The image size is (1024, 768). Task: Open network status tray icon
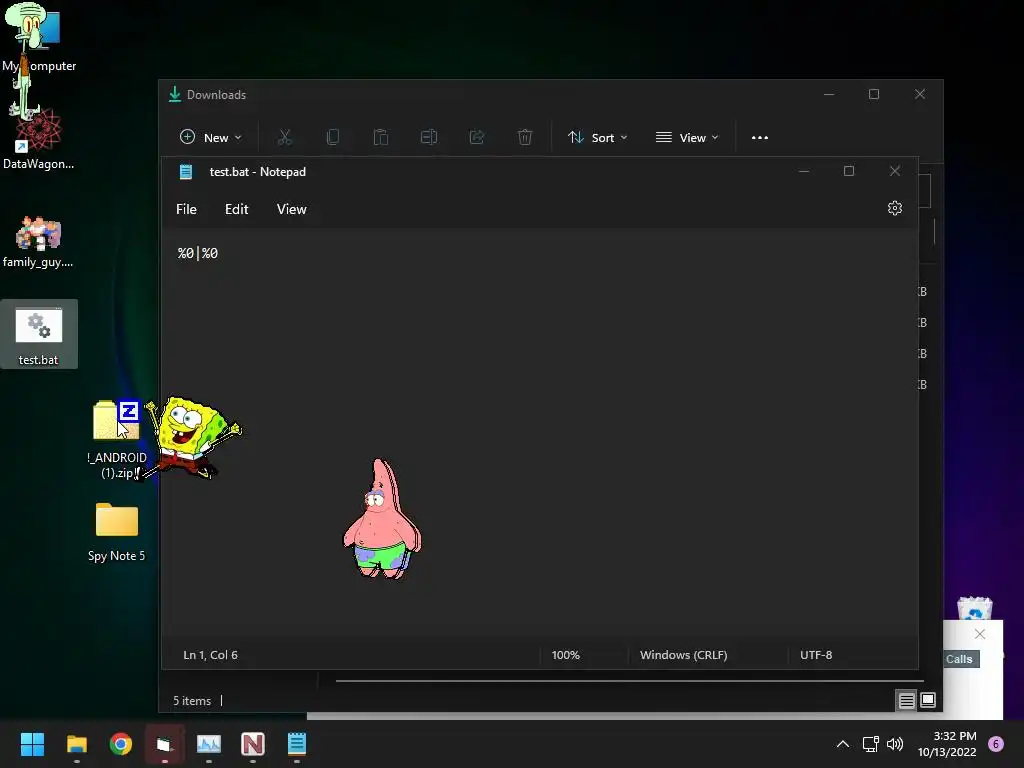click(x=871, y=744)
